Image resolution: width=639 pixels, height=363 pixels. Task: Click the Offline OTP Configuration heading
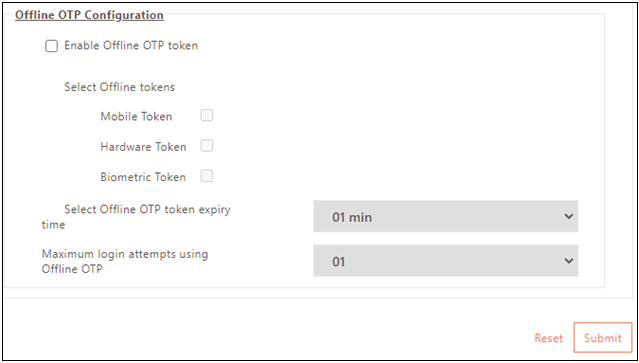(89, 15)
